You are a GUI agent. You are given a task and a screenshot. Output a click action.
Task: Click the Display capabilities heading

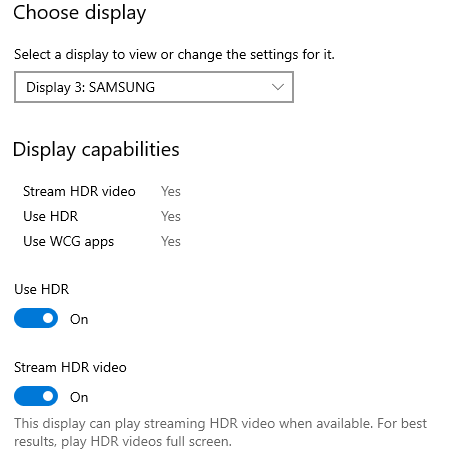coord(96,149)
